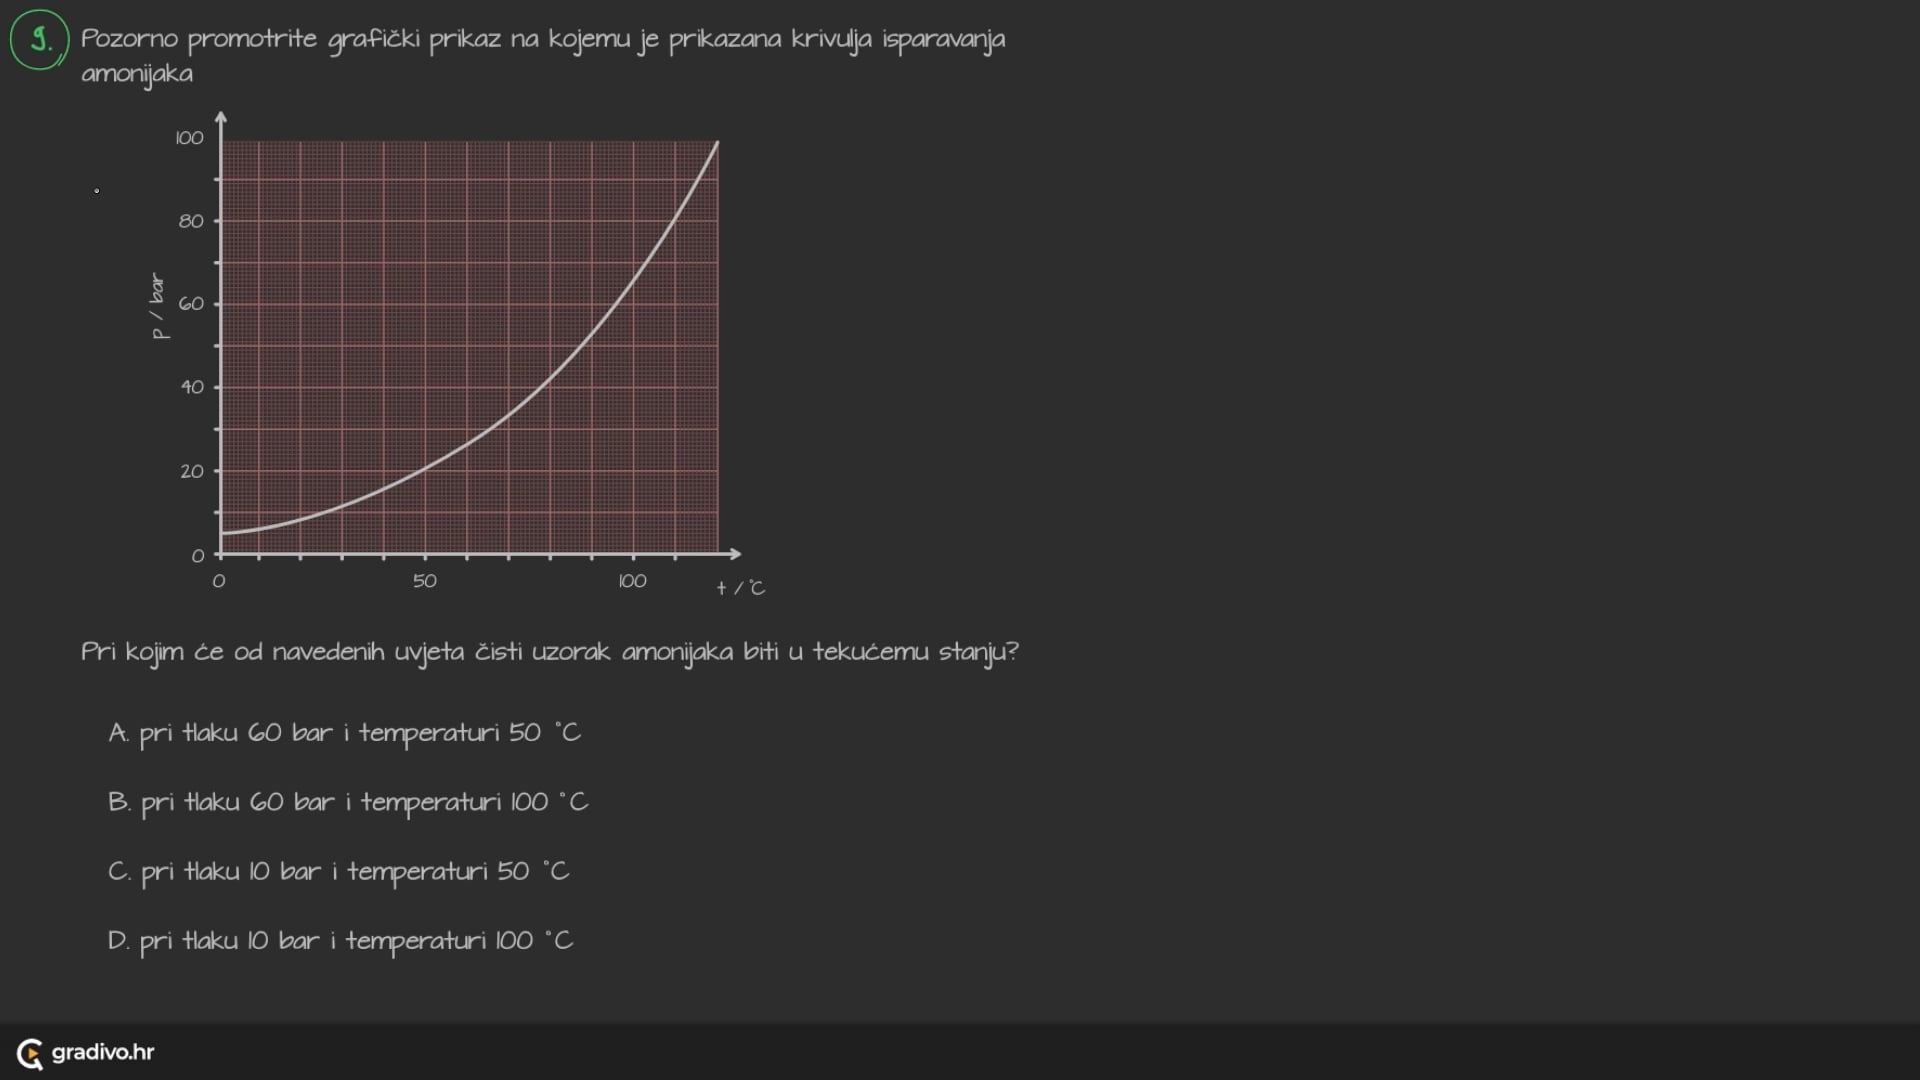
Task: Choose answer D: 10 bar and 100 °C
Action: pyautogui.click(x=340, y=940)
